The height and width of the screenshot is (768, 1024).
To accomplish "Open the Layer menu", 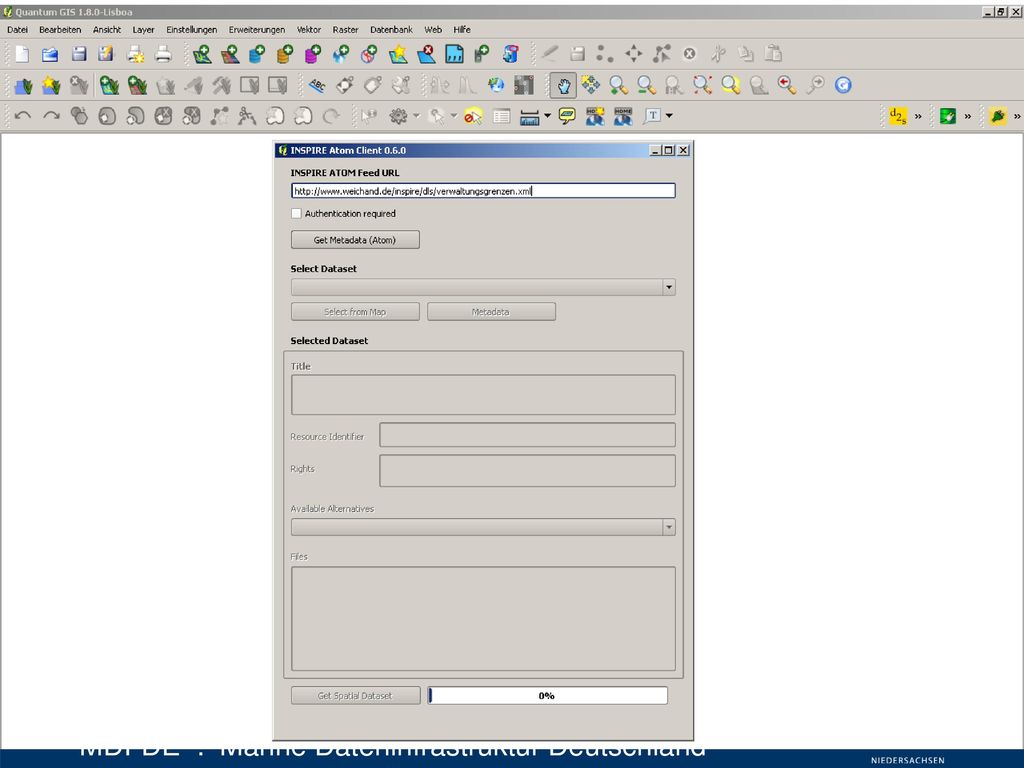I will pyautogui.click(x=143, y=29).
